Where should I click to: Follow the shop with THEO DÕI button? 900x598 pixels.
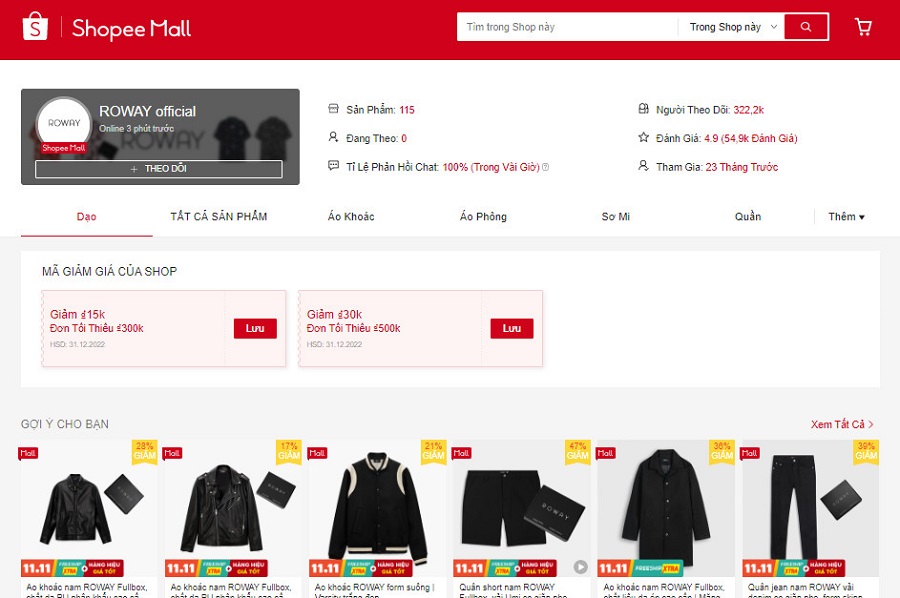click(x=159, y=169)
